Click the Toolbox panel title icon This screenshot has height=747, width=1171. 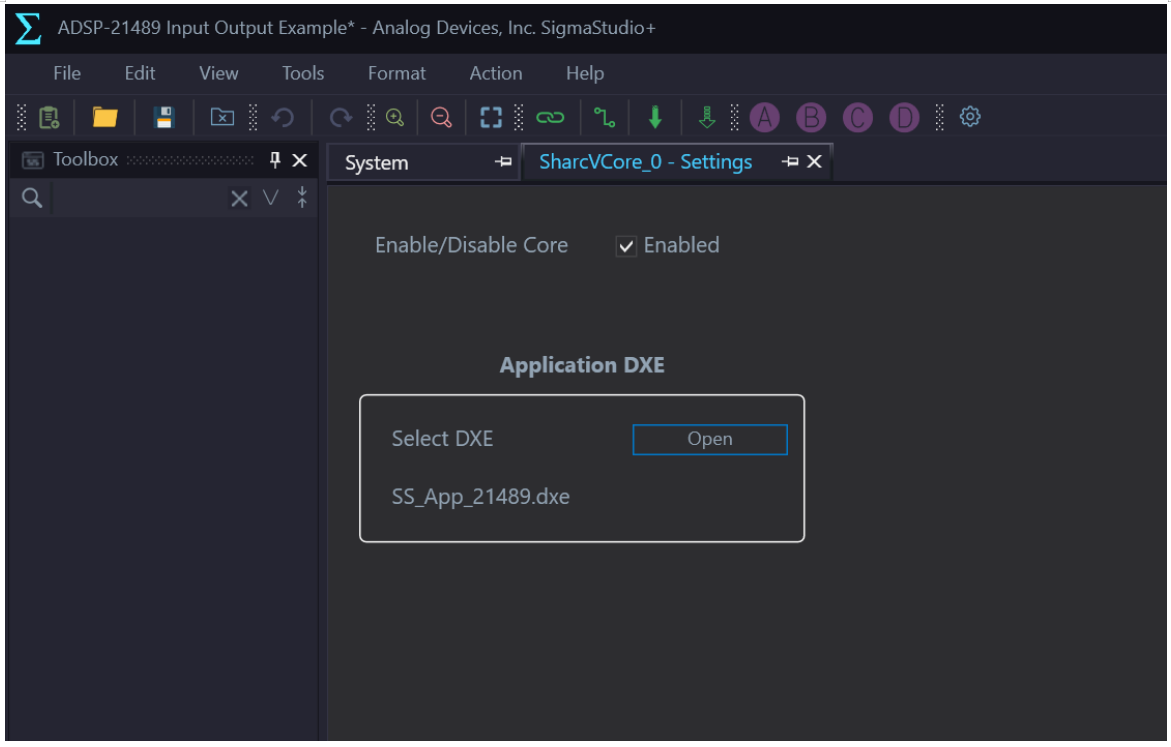pos(32,160)
